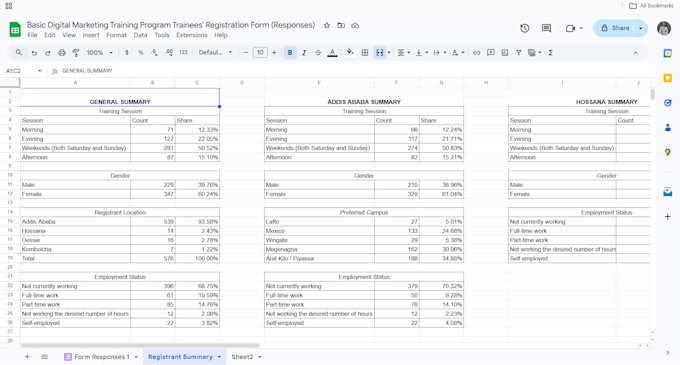
Task: Insert a link
Action: [x=476, y=52]
